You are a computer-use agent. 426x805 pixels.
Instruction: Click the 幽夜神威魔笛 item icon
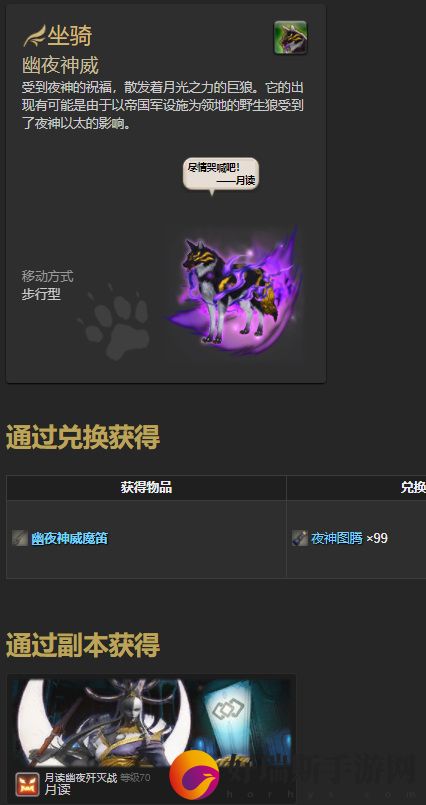(x=20, y=538)
